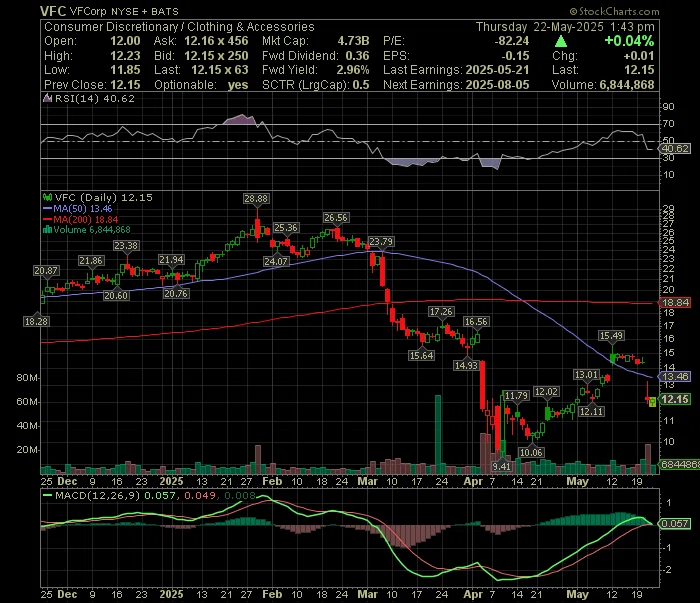Click the 80M volume scale label
The height and width of the screenshot is (603, 700).
28,378
